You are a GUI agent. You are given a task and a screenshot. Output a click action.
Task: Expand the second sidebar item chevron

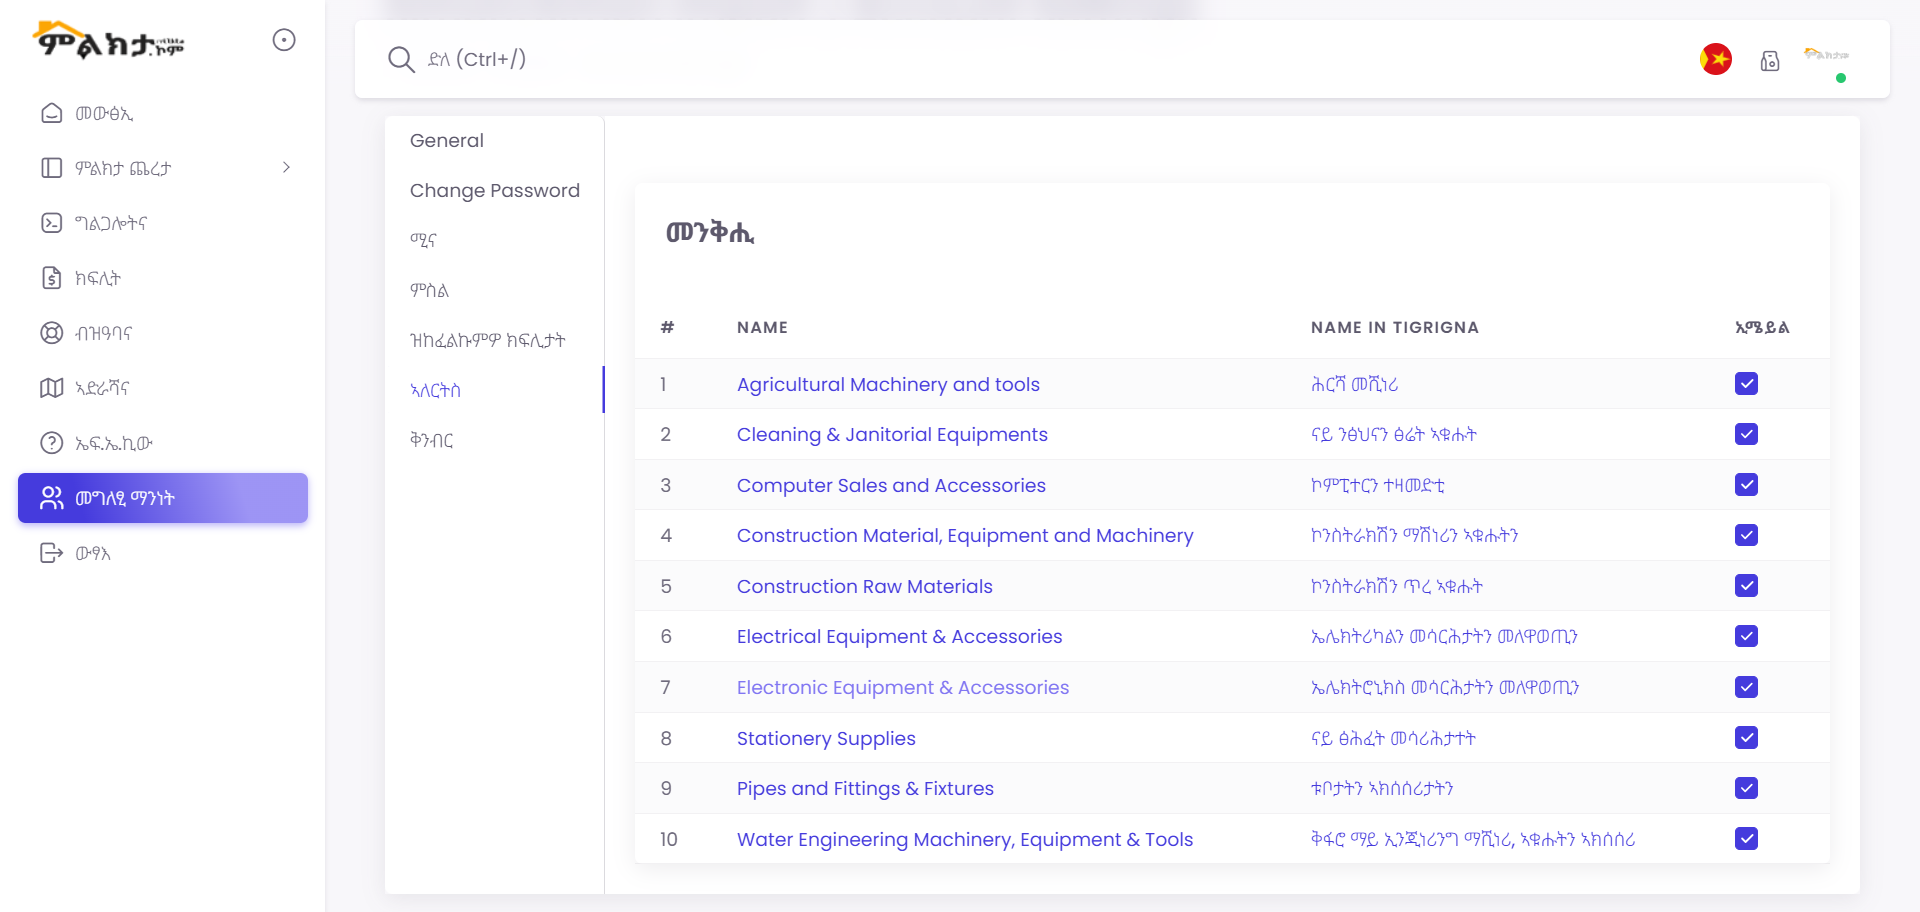coord(286,168)
